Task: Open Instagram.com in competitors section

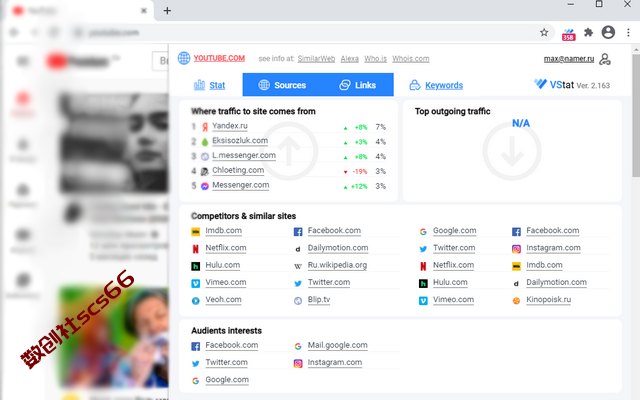Action: pos(553,247)
